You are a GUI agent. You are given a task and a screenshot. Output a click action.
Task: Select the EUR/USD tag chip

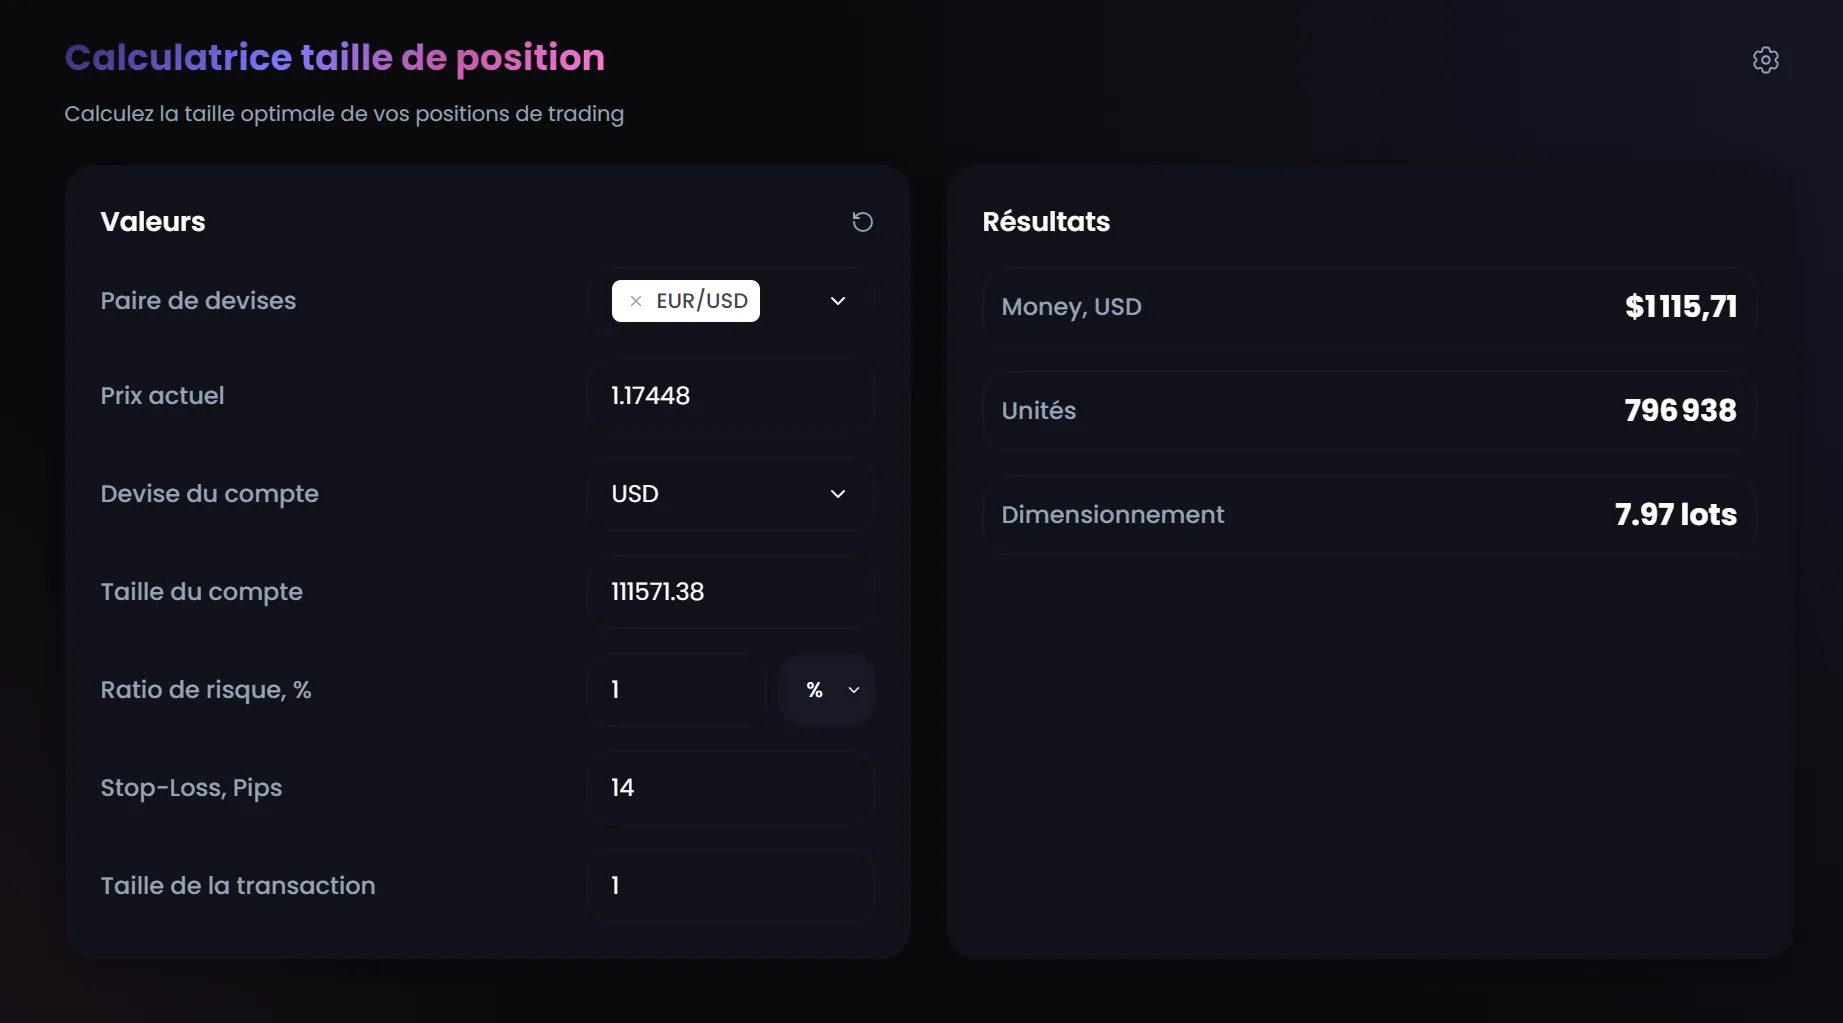tap(686, 301)
